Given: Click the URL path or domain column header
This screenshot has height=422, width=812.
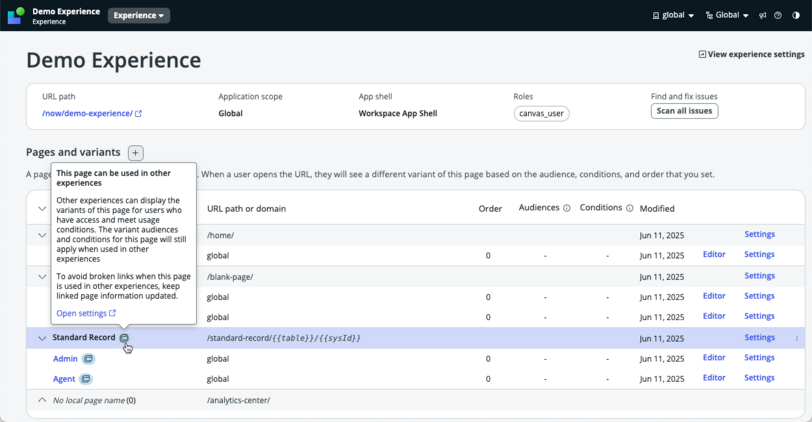Looking at the screenshot, I should coord(246,209).
